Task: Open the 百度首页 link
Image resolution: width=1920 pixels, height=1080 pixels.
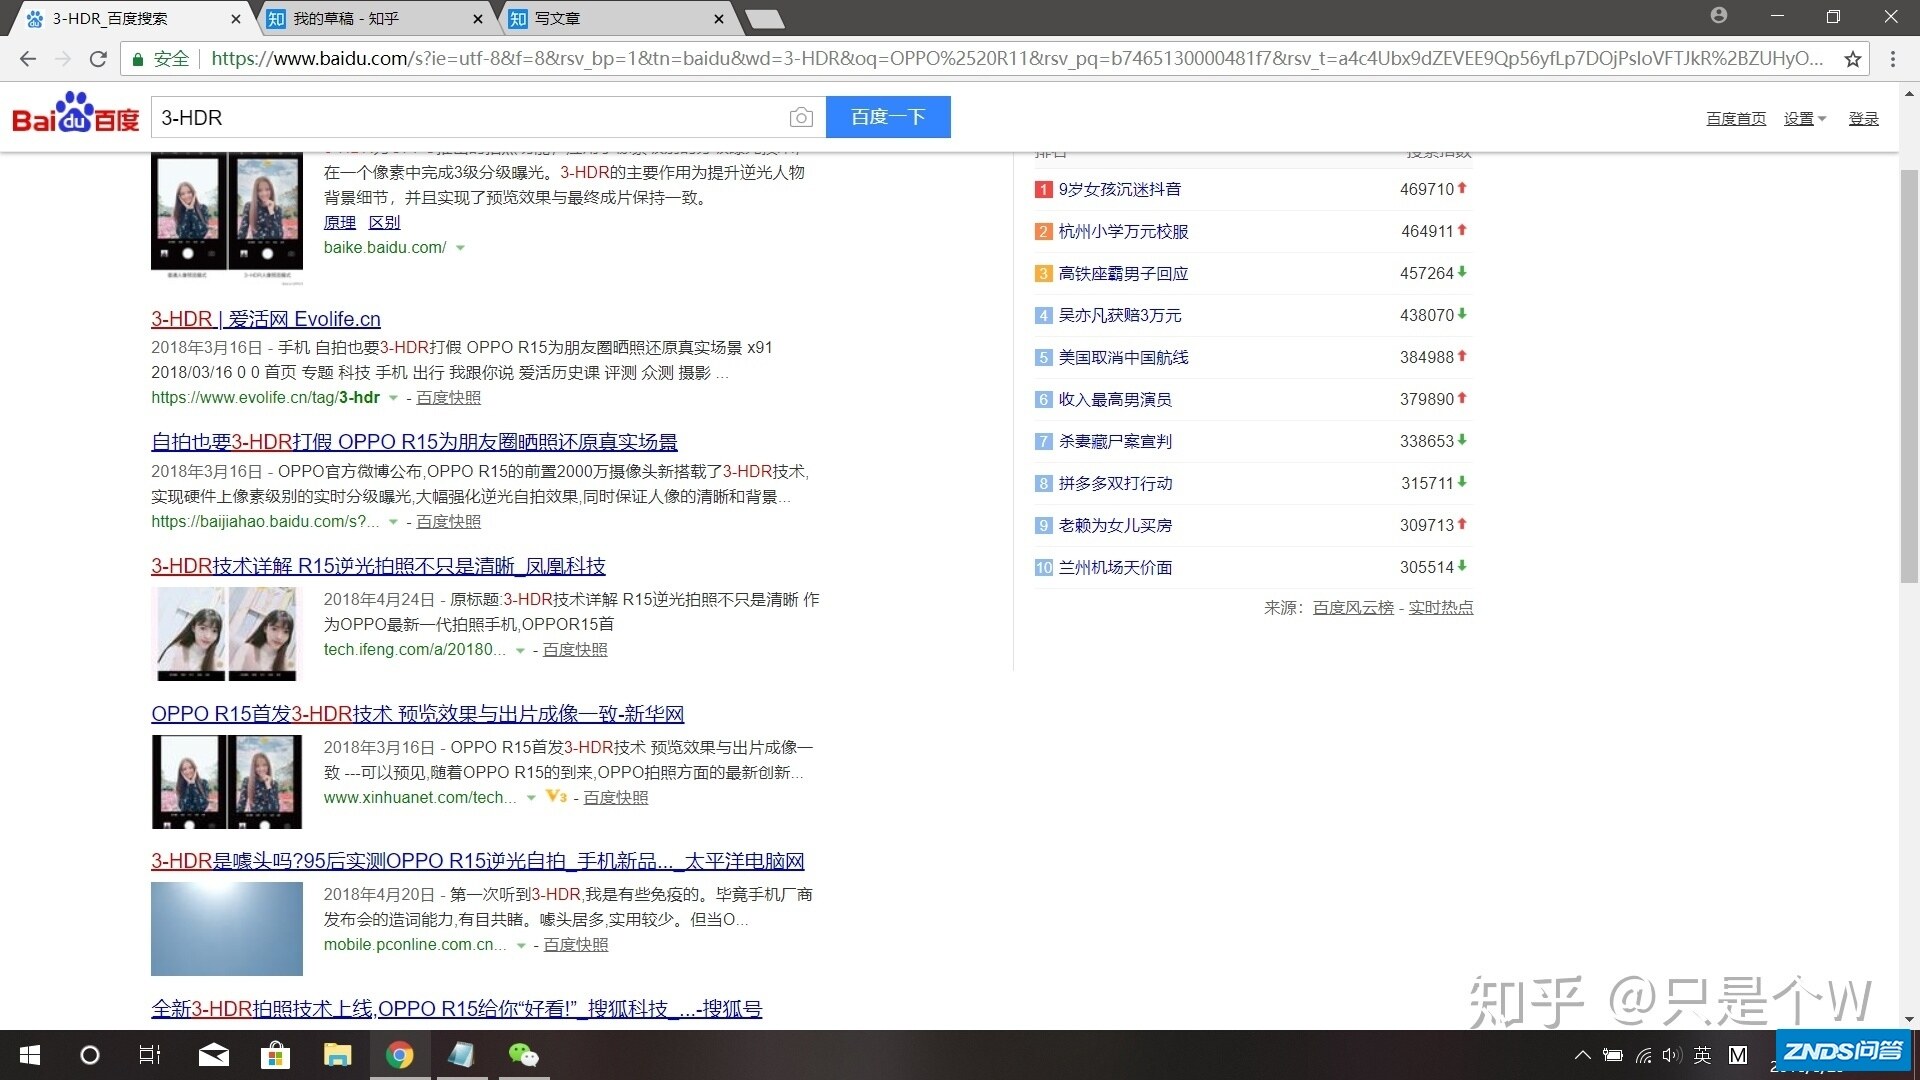Action: click(1736, 119)
